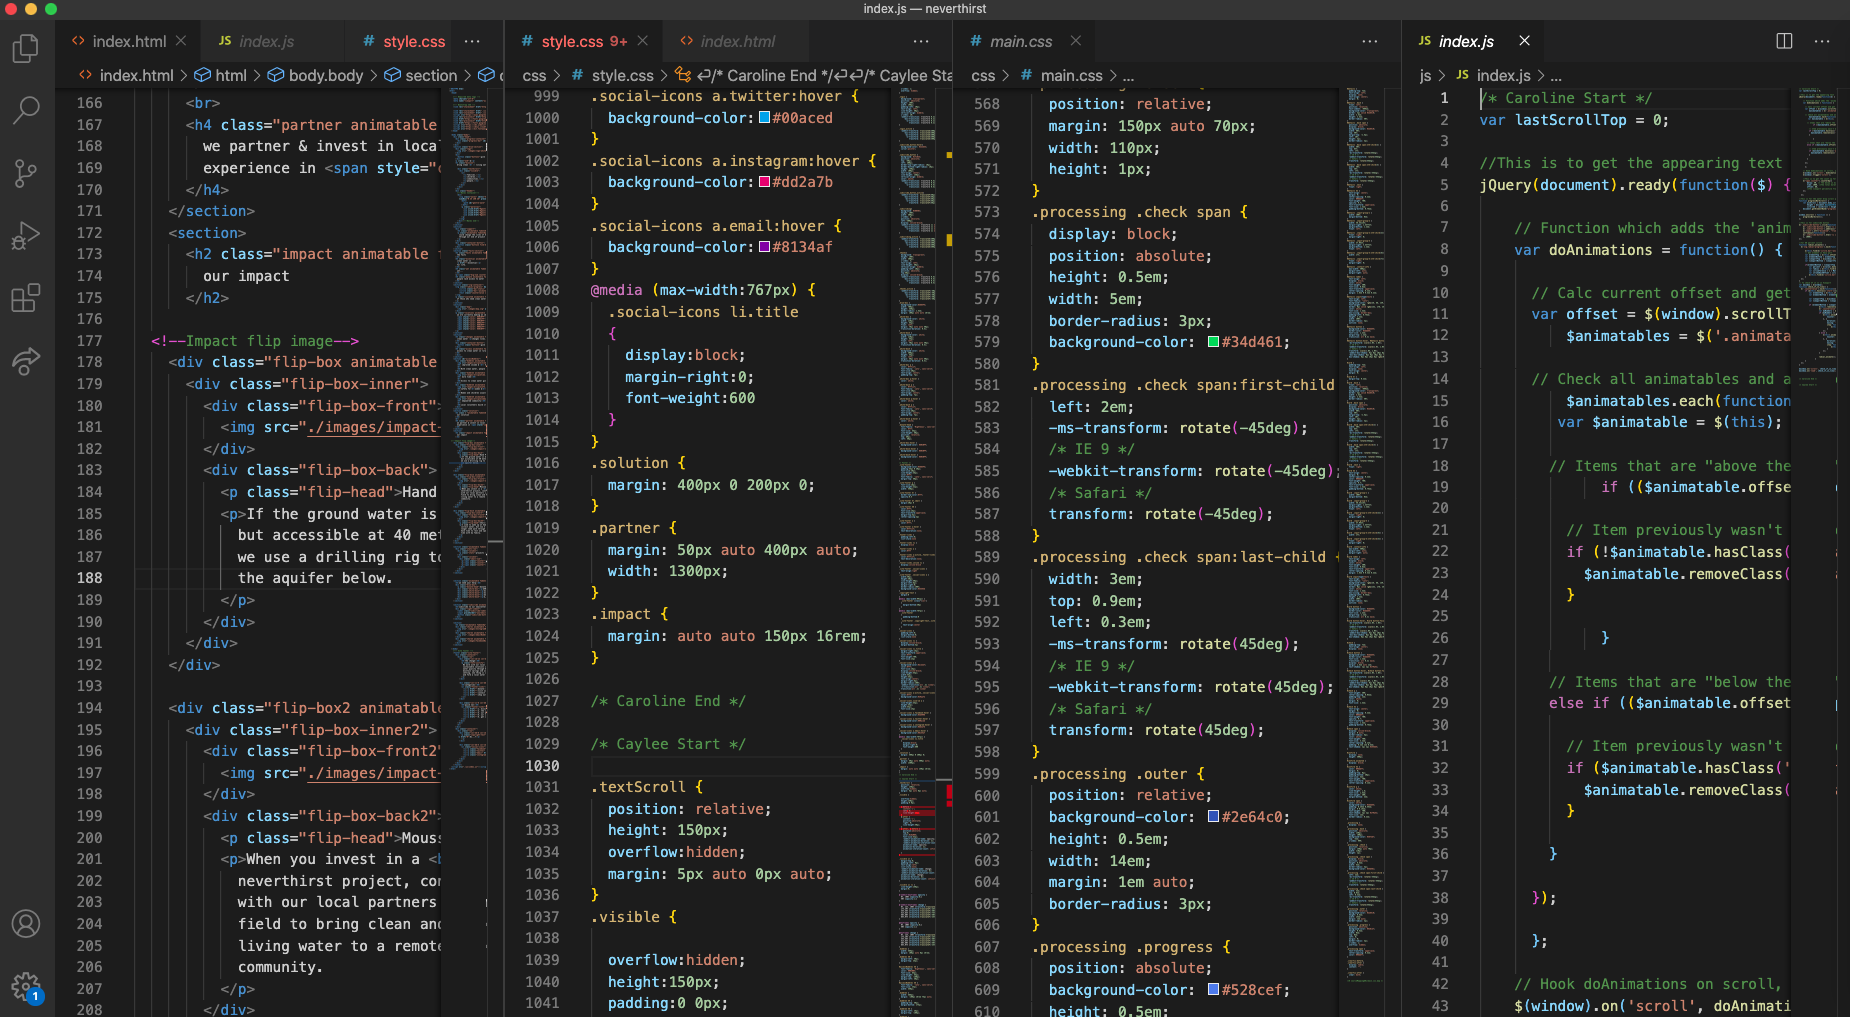Open the Extensions view
This screenshot has width=1850, height=1017.
[x=26, y=298]
